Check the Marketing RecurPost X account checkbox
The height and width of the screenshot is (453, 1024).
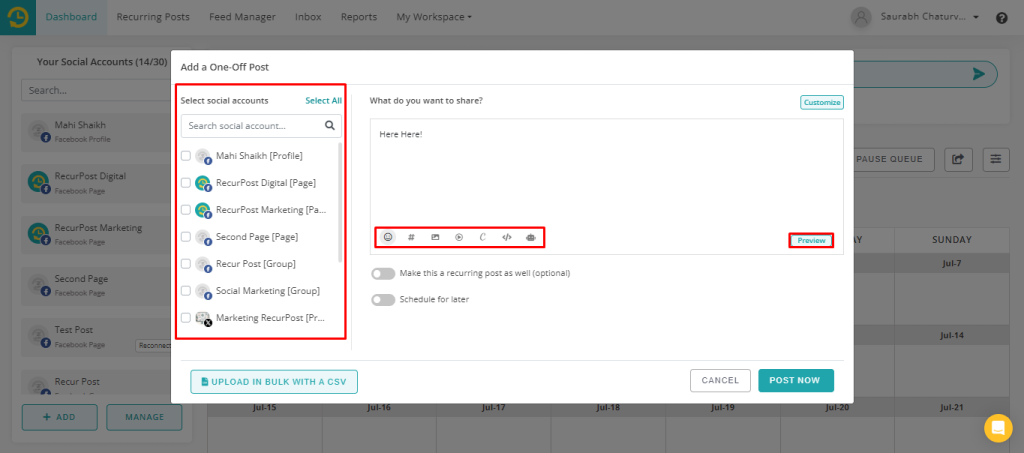(x=186, y=318)
